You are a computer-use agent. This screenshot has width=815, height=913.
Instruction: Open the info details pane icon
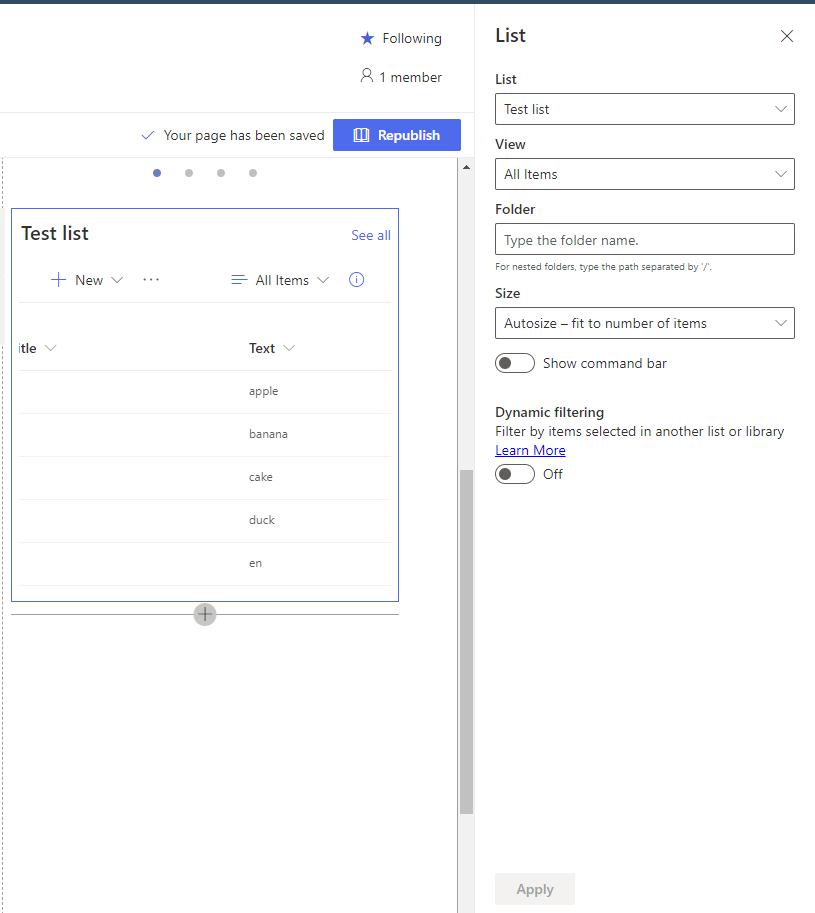[356, 280]
